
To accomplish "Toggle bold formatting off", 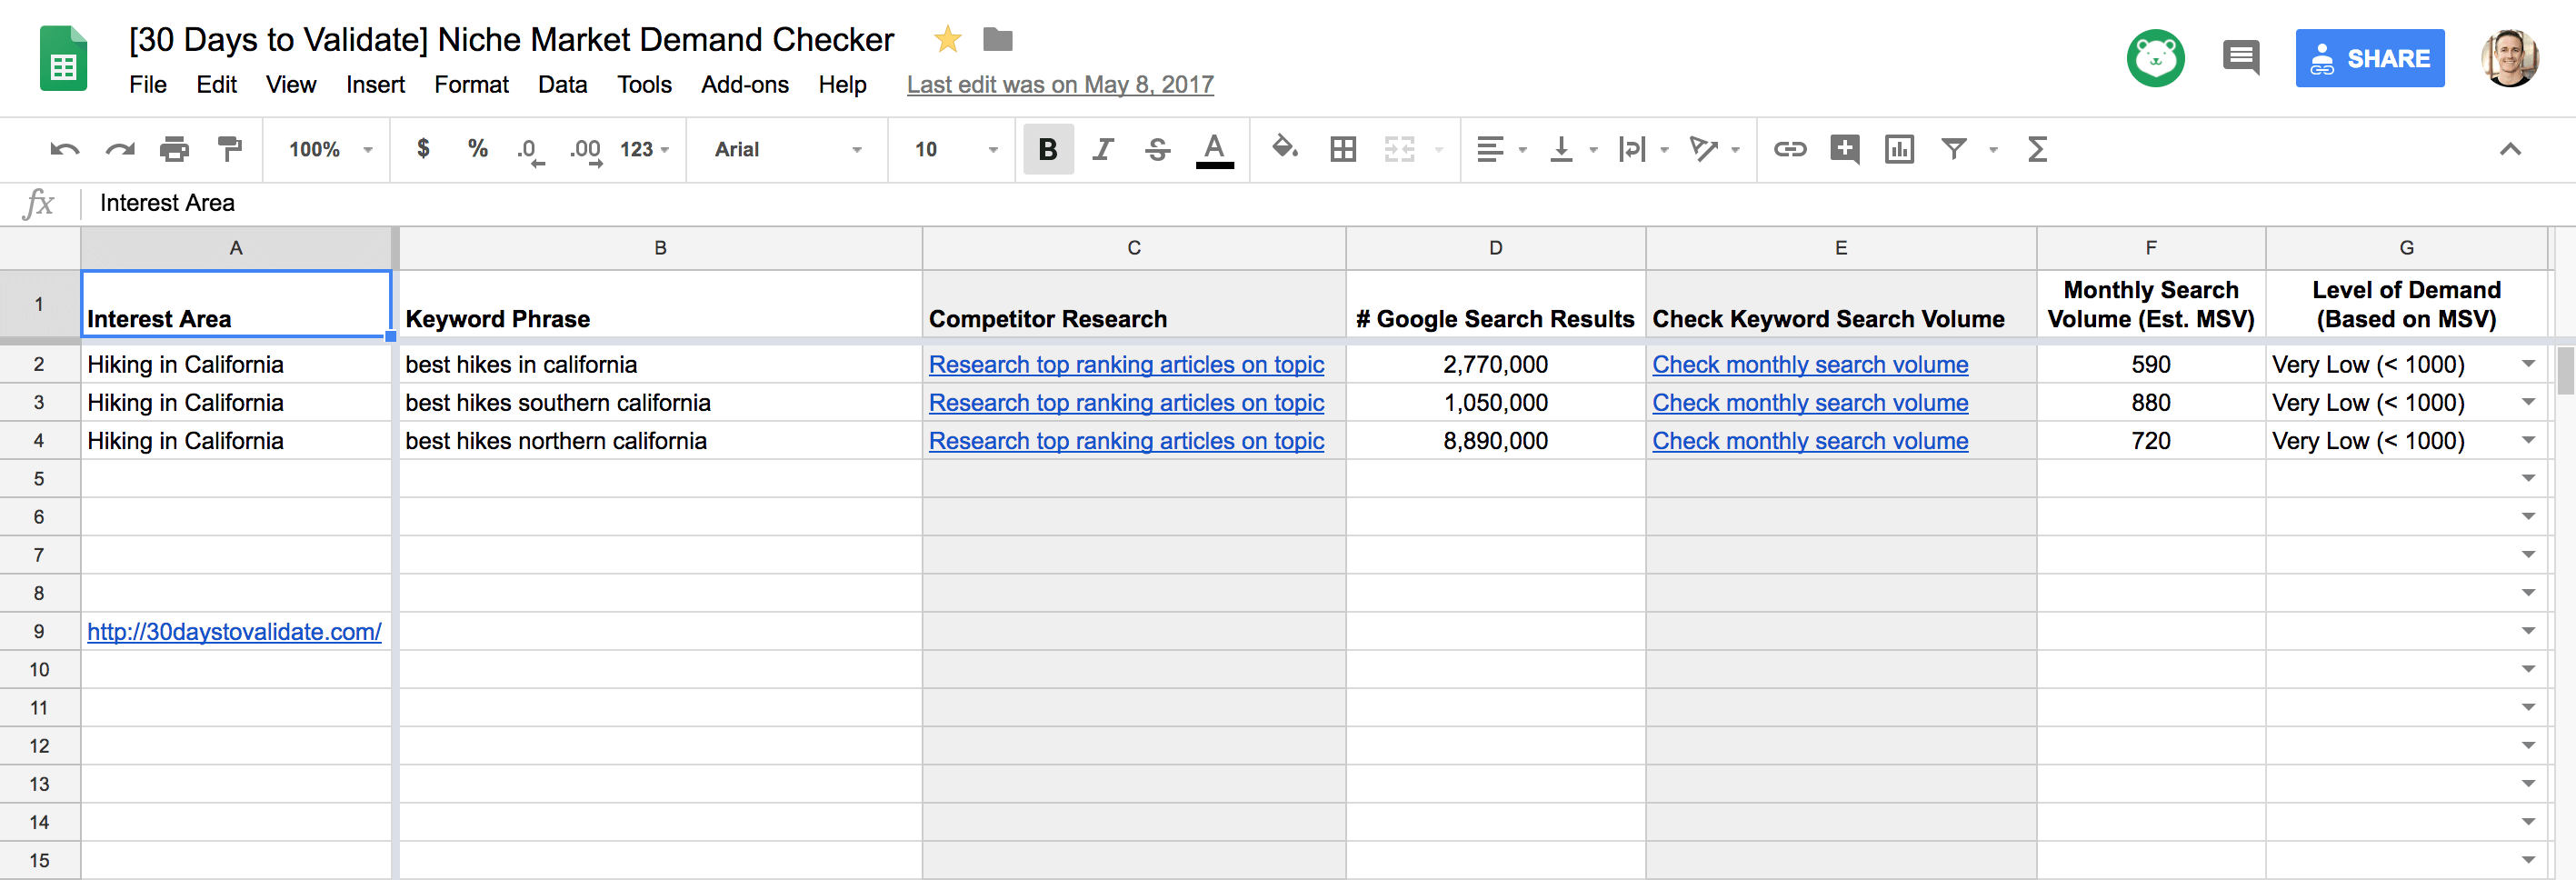I will (x=1047, y=149).
